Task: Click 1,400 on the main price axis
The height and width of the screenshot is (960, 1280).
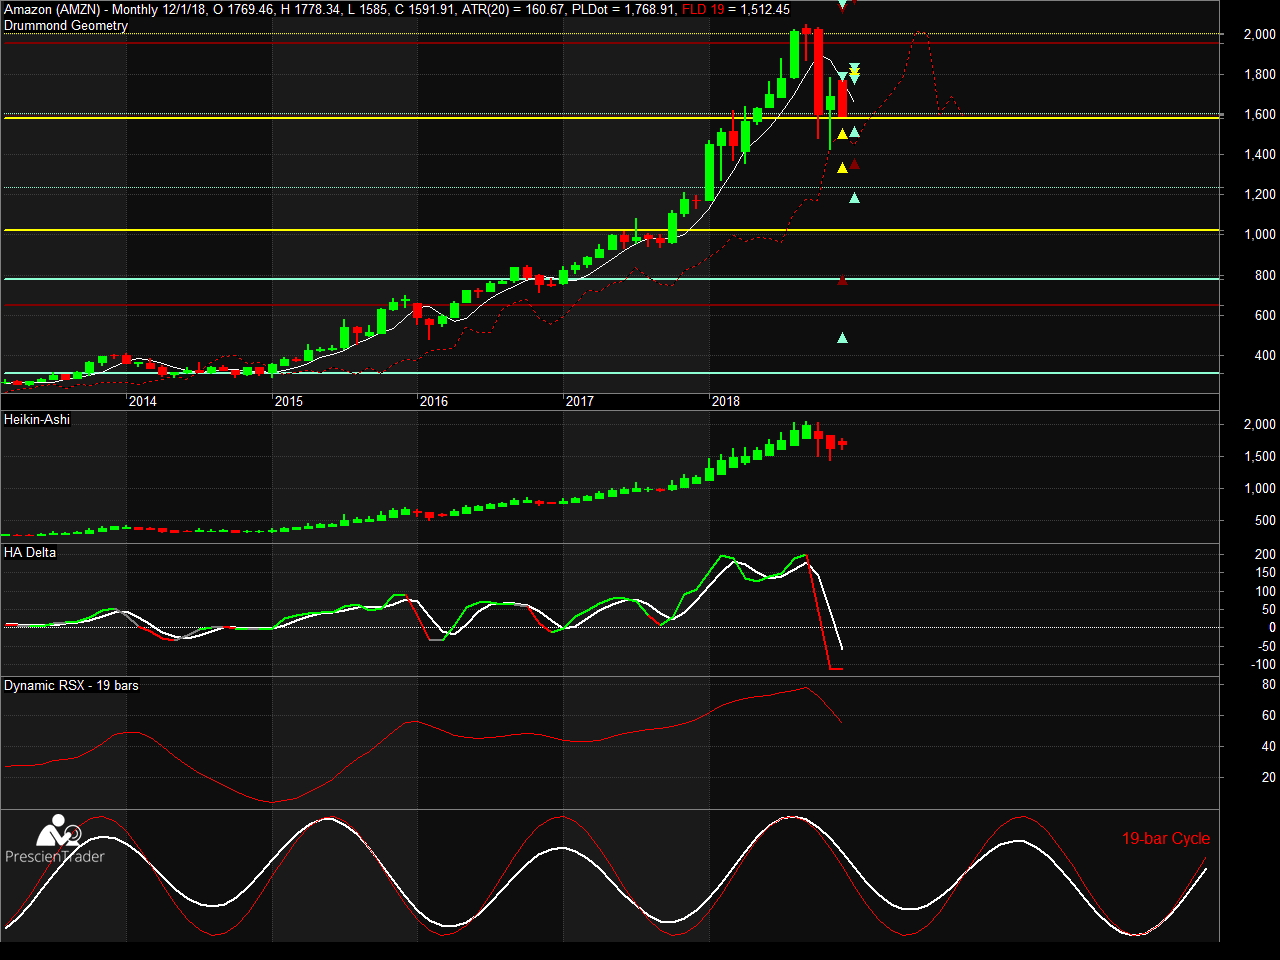Action: pyautogui.click(x=1260, y=154)
